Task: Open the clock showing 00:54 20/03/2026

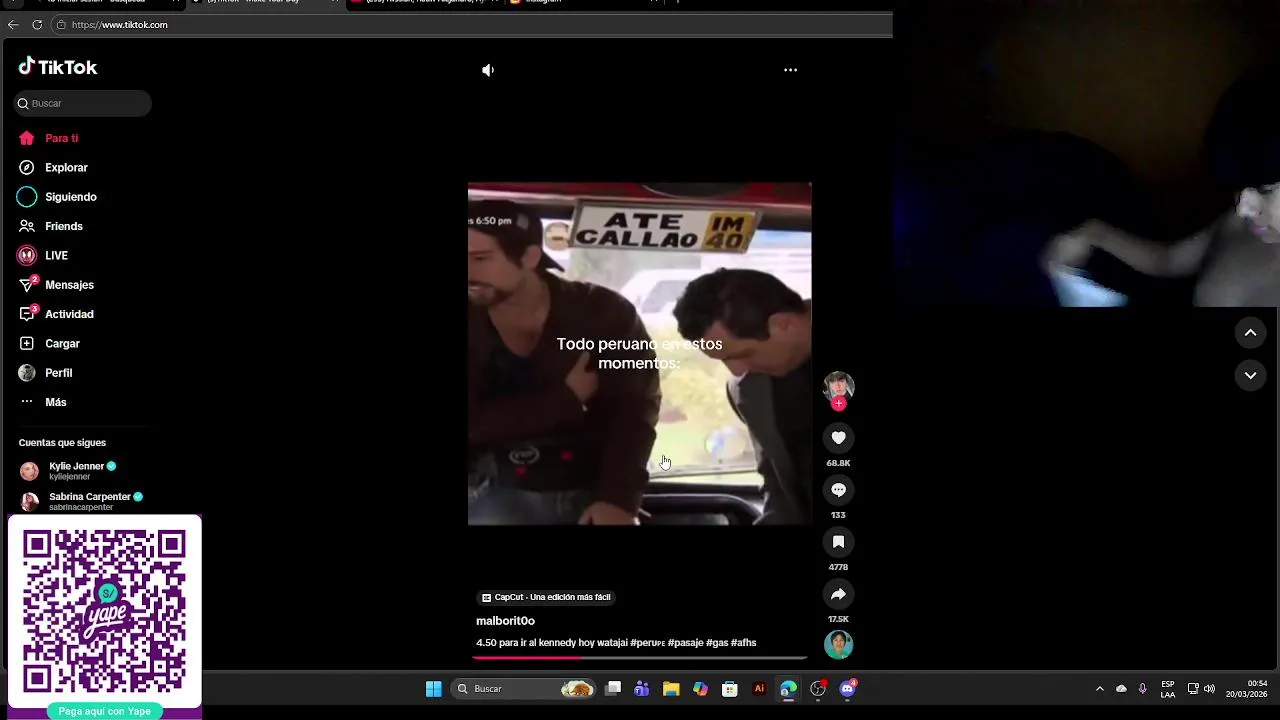Action: (x=1247, y=689)
